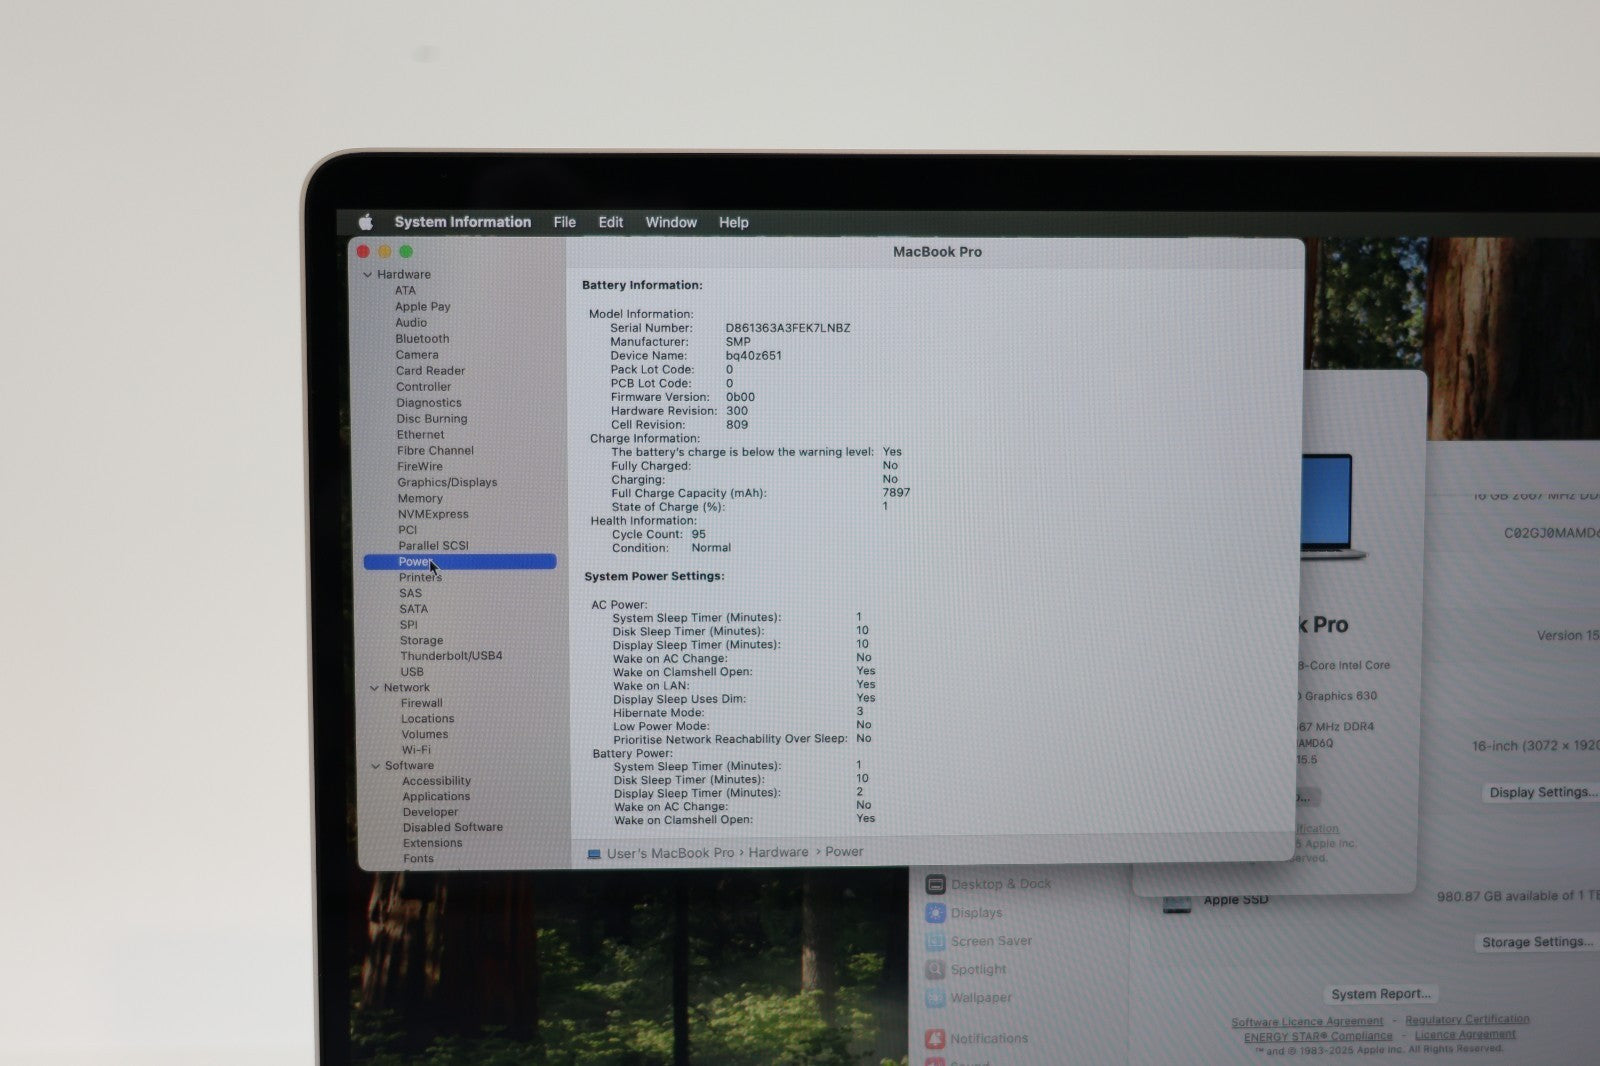The height and width of the screenshot is (1066, 1600).
Task: Open the Window menu
Action: tap(671, 222)
